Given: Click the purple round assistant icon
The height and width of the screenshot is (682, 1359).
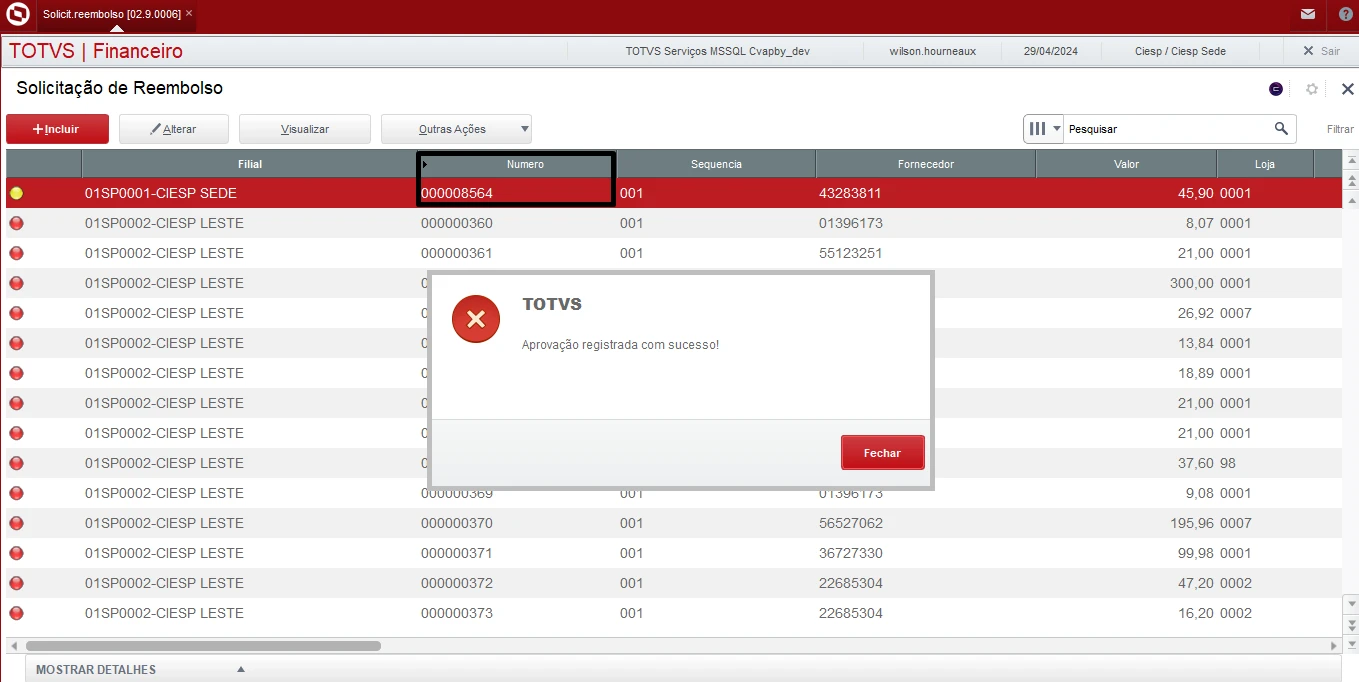Looking at the screenshot, I should point(1276,89).
